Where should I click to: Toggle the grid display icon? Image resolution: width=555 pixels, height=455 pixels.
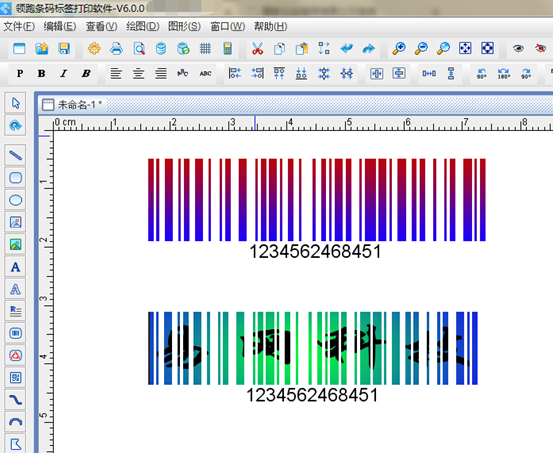coord(205,48)
